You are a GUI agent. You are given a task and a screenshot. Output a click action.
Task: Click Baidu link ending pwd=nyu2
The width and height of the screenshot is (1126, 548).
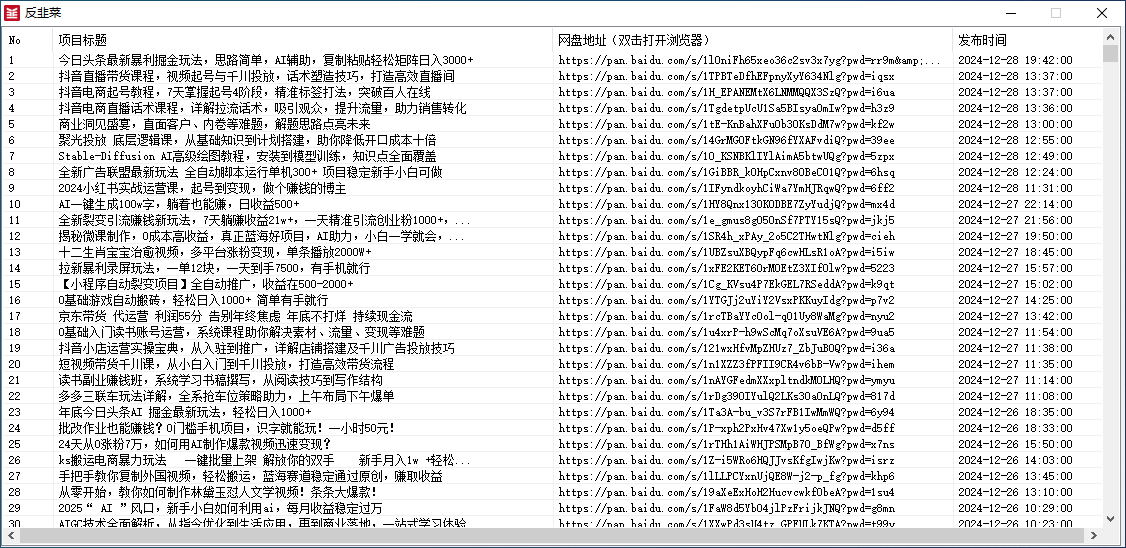coord(727,317)
